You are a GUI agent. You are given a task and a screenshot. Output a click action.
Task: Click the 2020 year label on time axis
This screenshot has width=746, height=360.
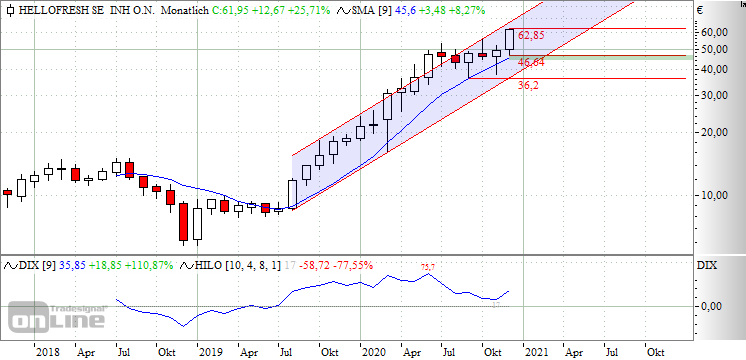[x=374, y=353]
